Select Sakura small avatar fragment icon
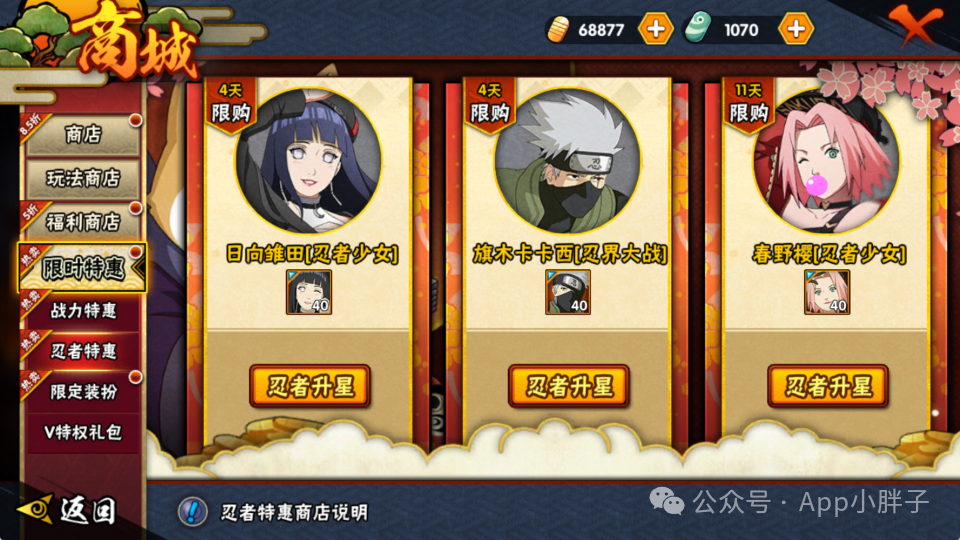960x540 pixels. (827, 292)
